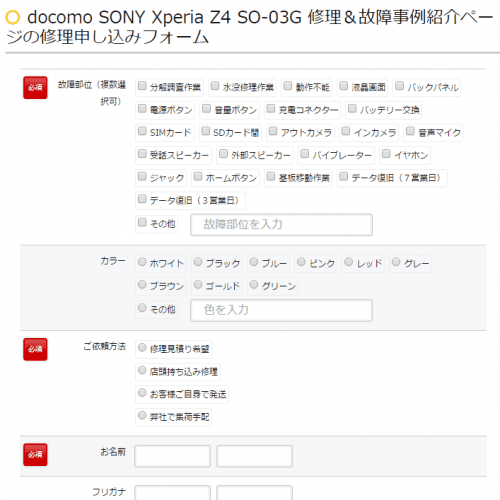This screenshot has height=500, width=500.
Task: Check the 電源ボタン checkbox
Action: [142, 109]
